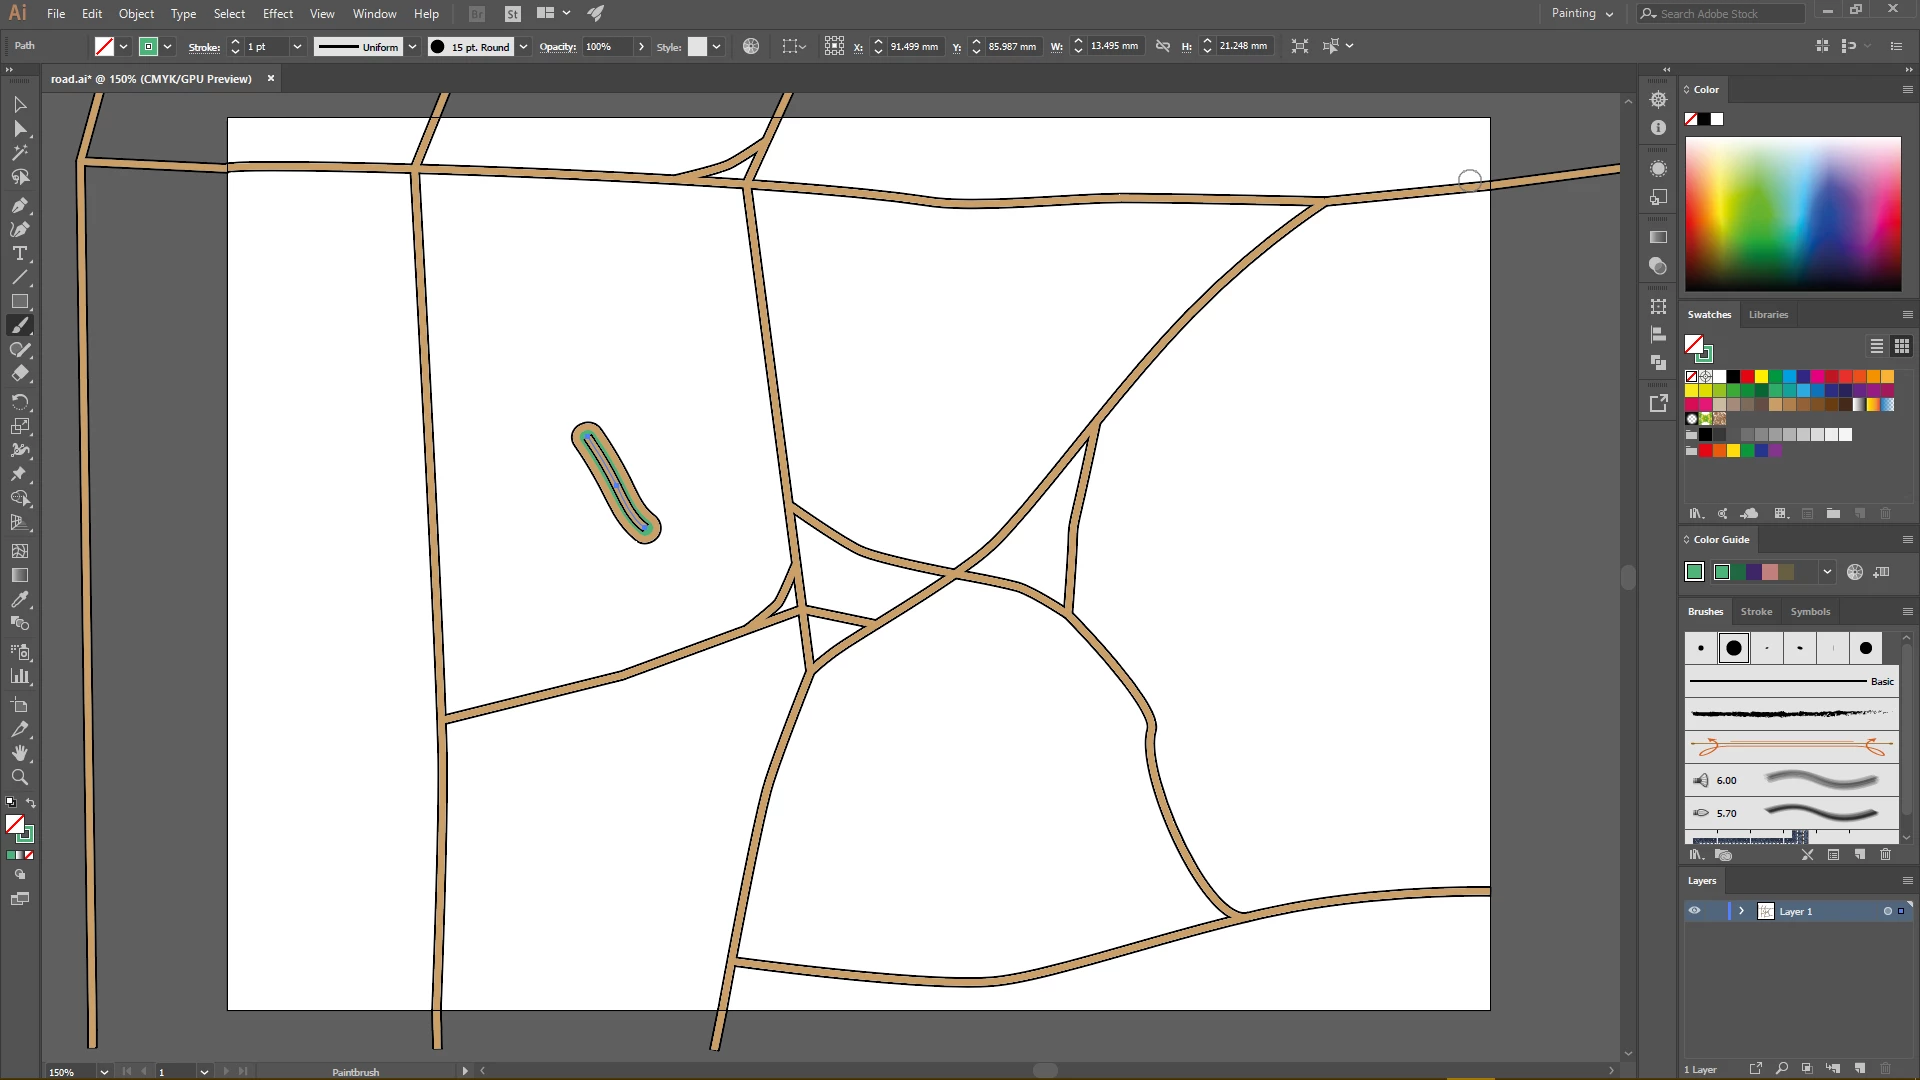The image size is (1920, 1080).
Task: Select the Magic Wand tool
Action: (19, 153)
